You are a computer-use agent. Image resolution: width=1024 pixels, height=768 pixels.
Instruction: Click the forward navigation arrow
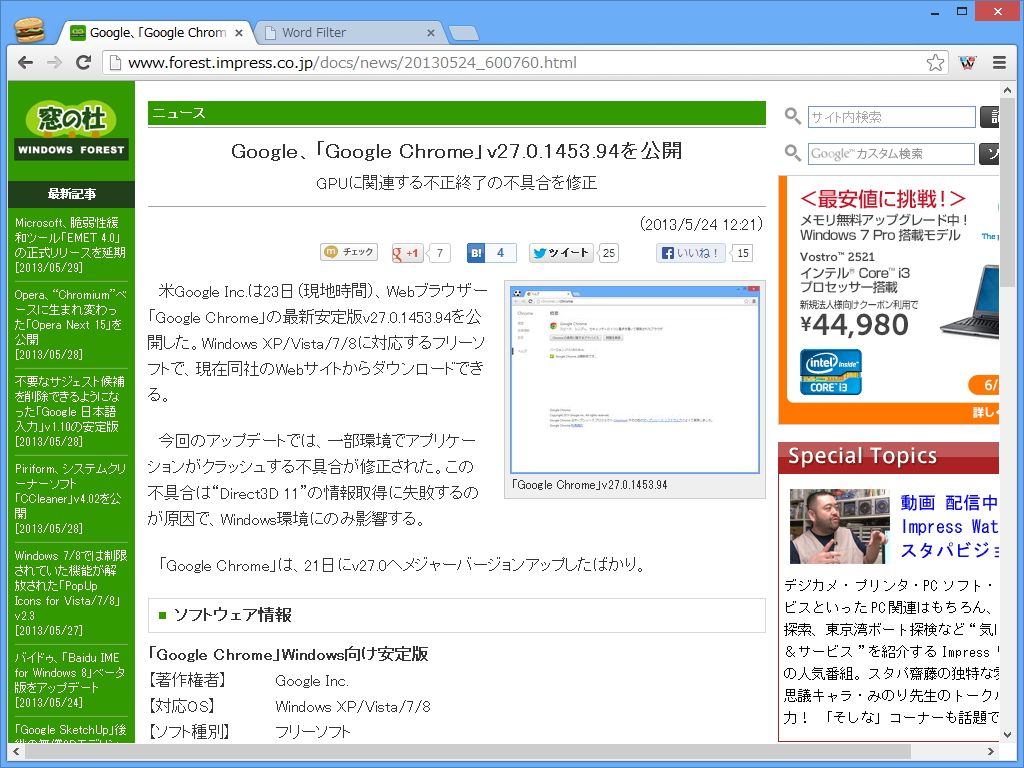pos(54,63)
